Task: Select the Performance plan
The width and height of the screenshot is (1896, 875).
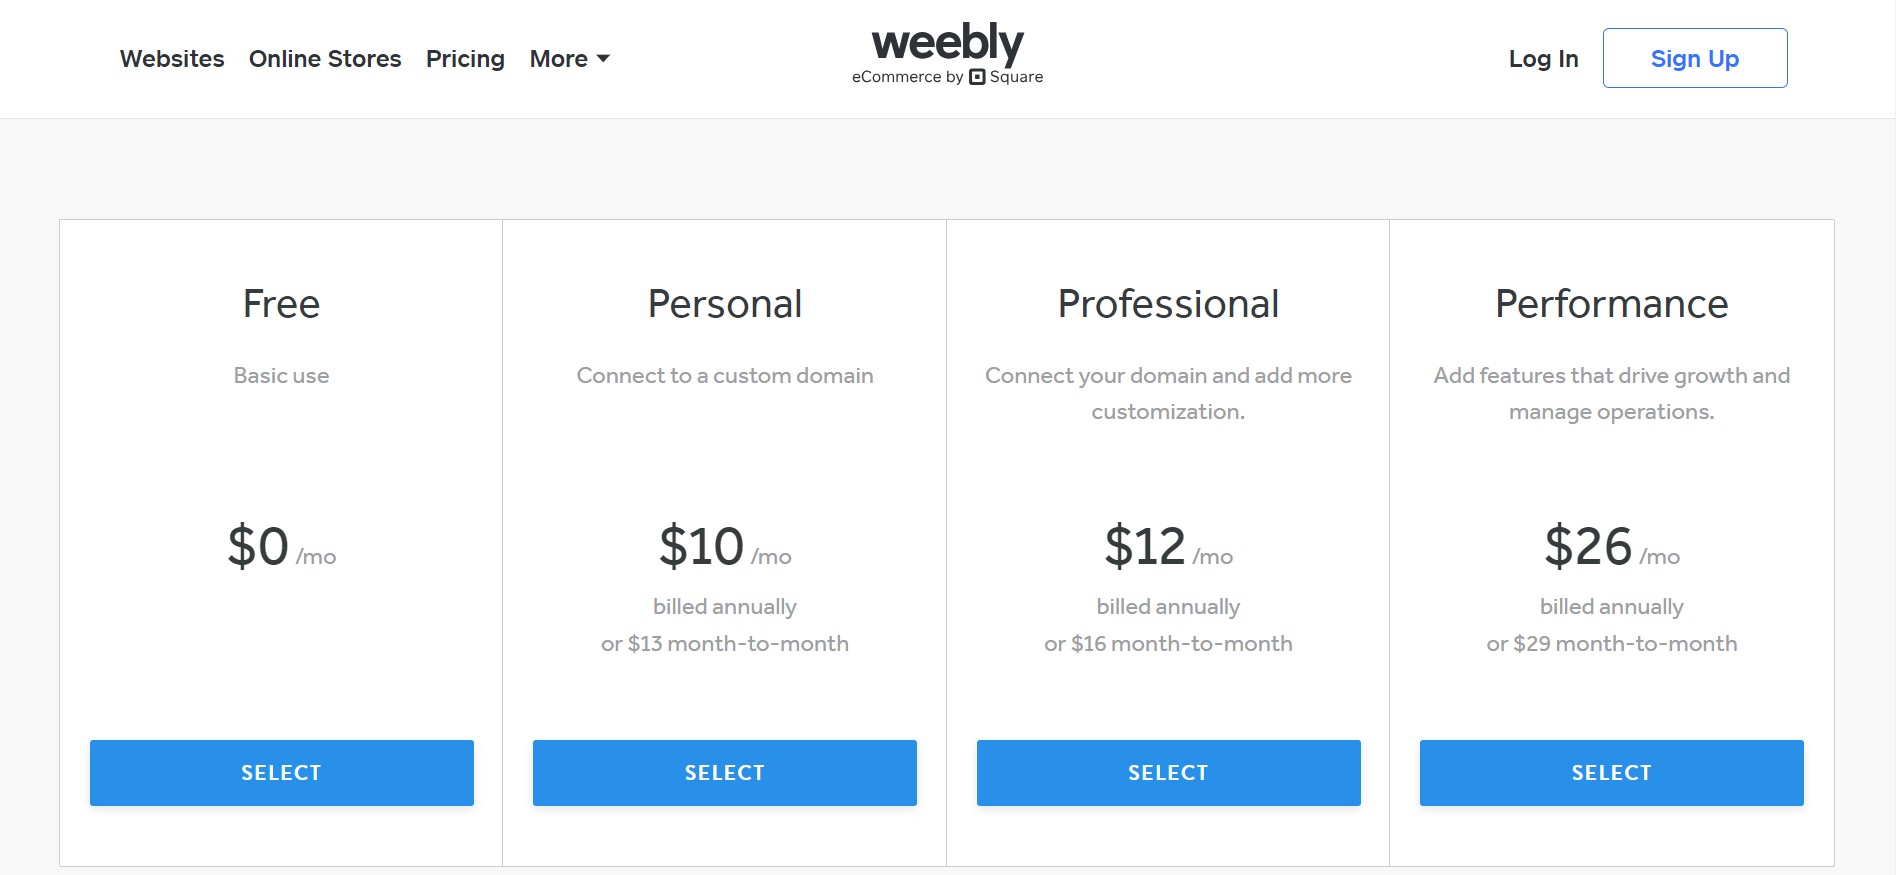Action: (x=1611, y=772)
